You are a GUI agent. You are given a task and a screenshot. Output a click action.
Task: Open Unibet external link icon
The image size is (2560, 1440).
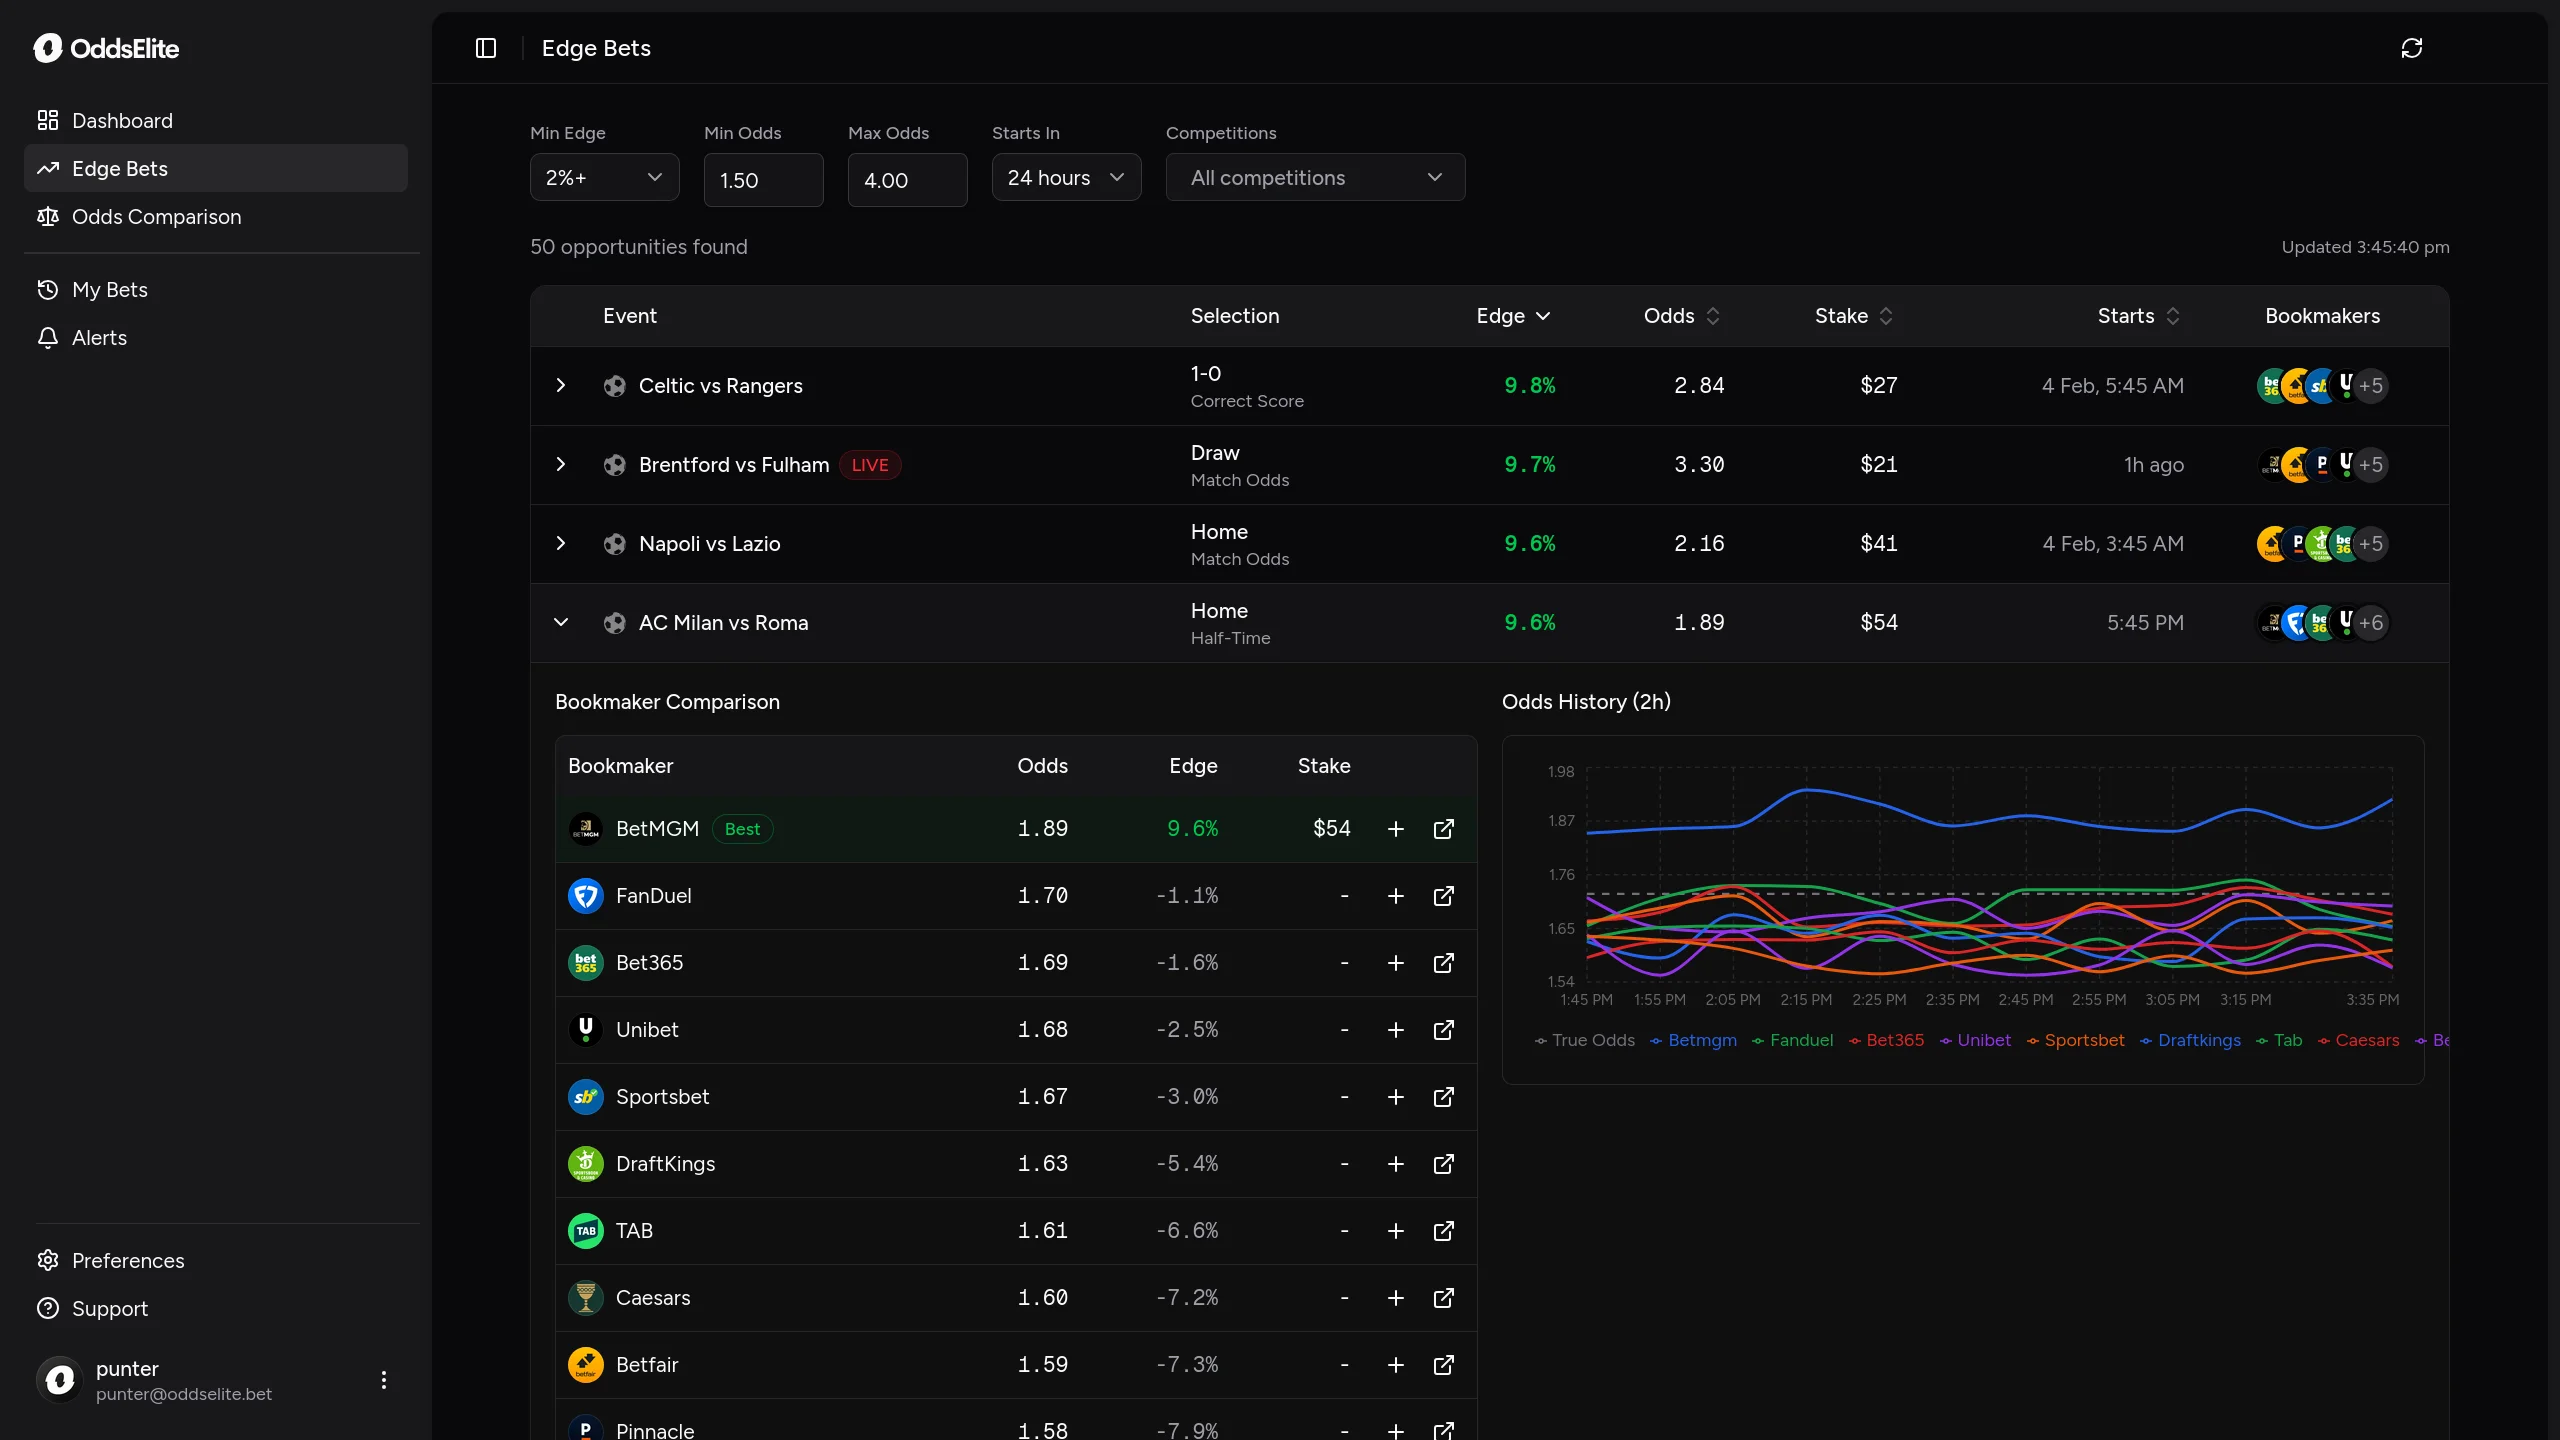[1443, 1030]
